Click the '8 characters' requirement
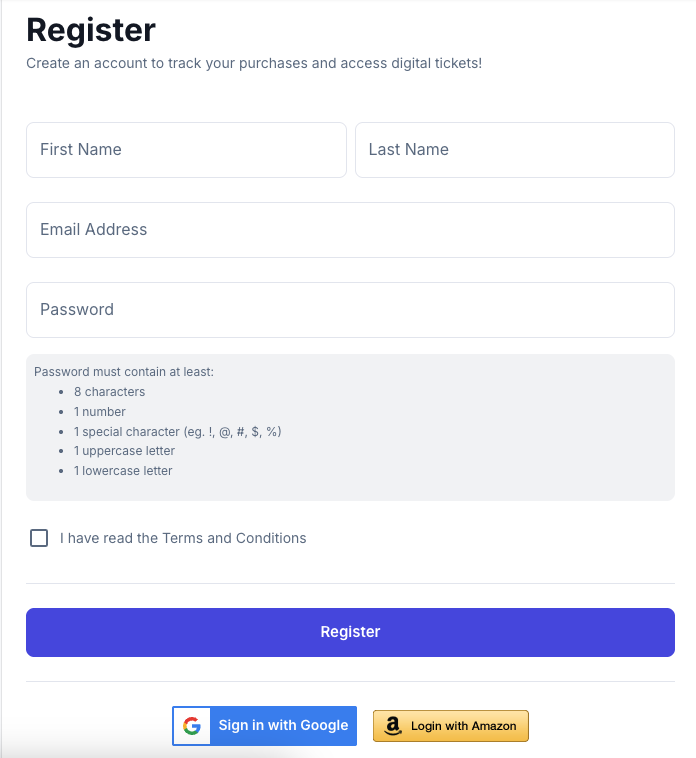The height and width of the screenshot is (758, 696). (109, 392)
